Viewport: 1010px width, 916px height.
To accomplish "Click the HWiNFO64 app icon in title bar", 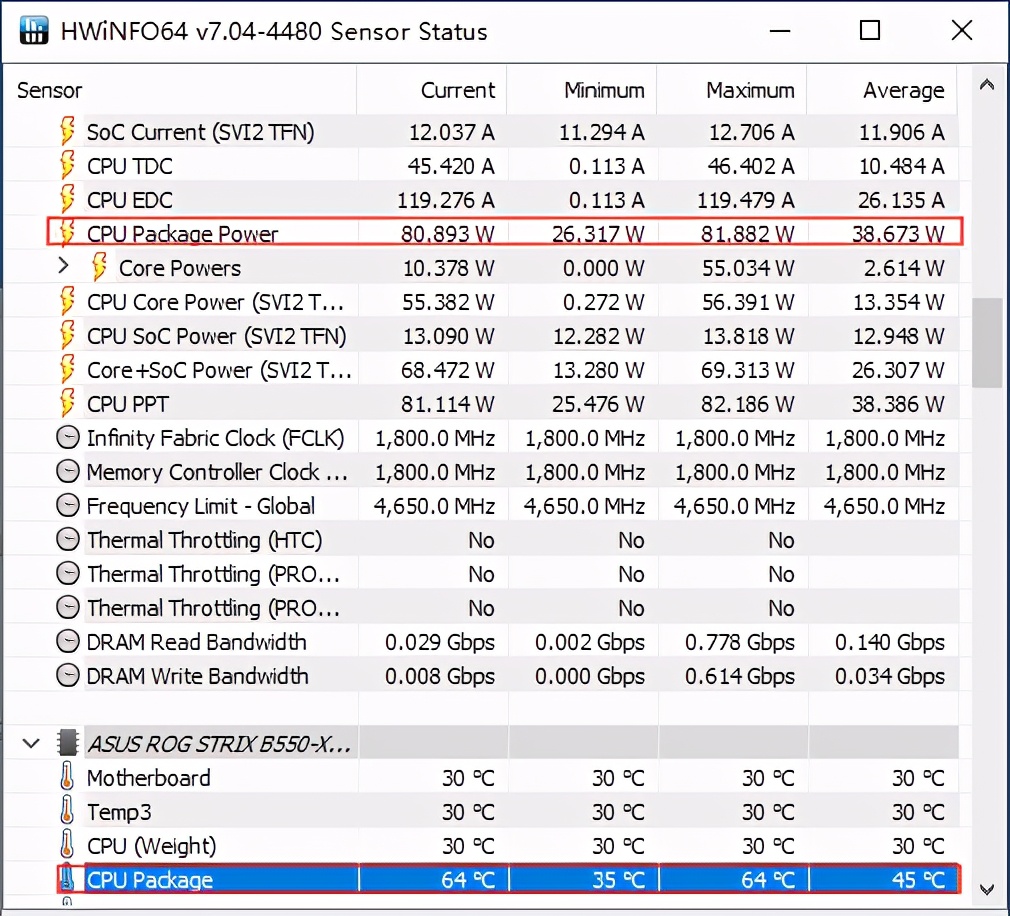I will 33,30.
